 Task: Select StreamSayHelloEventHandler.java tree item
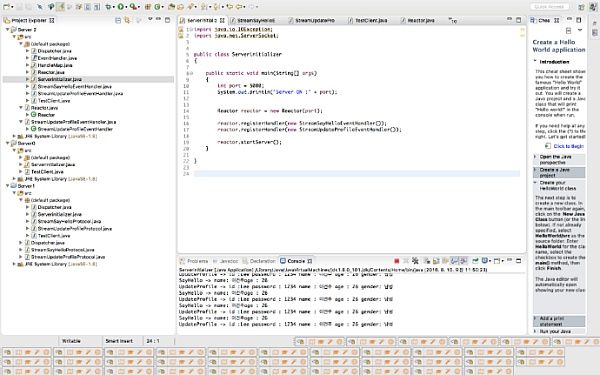pos(74,86)
